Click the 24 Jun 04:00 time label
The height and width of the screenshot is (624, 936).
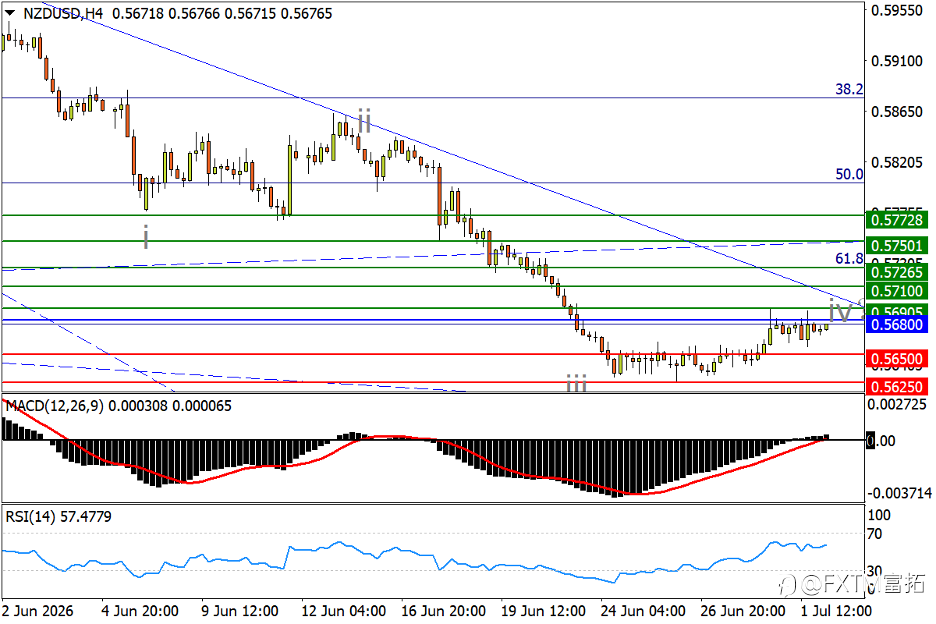coord(642,611)
